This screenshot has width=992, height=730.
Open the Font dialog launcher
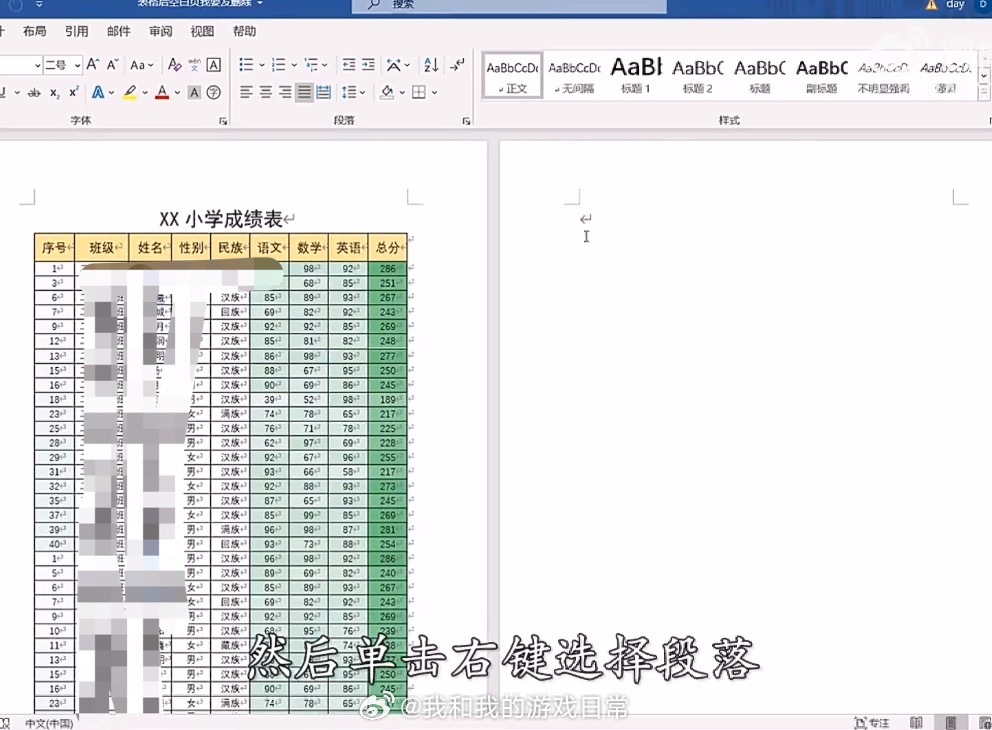[x=223, y=121]
